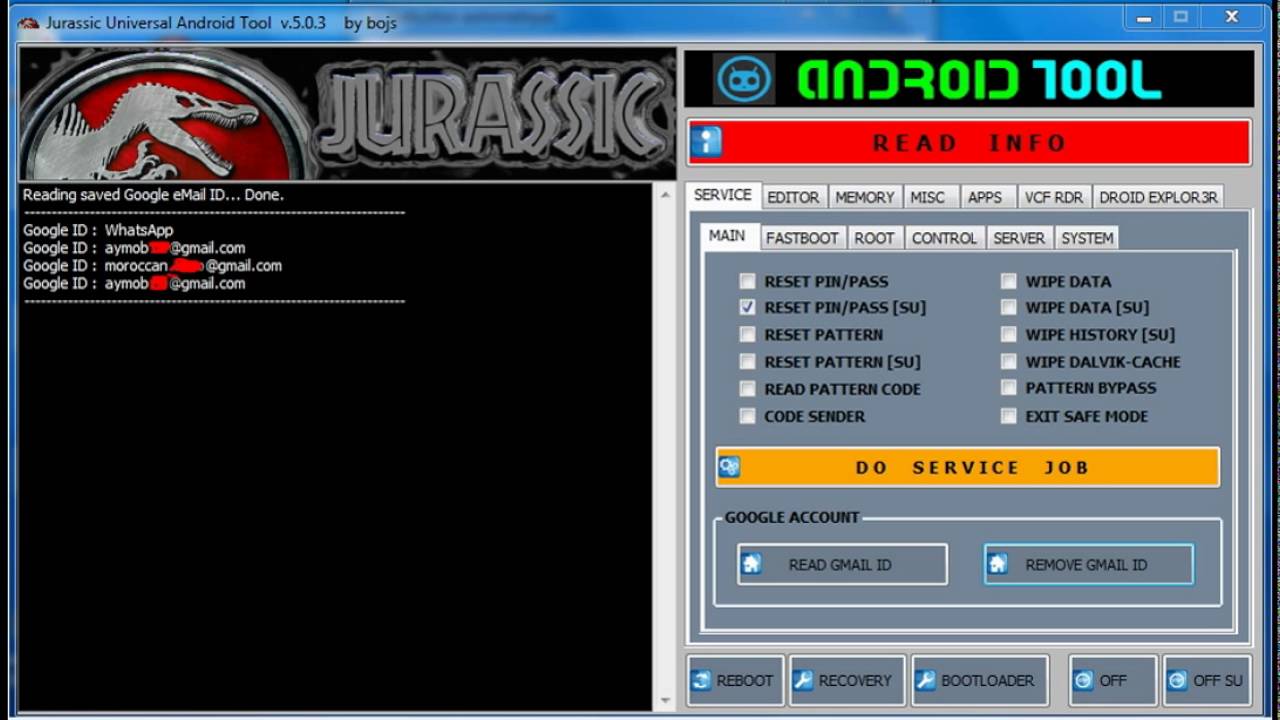Click log scrollbar up arrow
The width and height of the screenshot is (1280, 720).
(664, 195)
